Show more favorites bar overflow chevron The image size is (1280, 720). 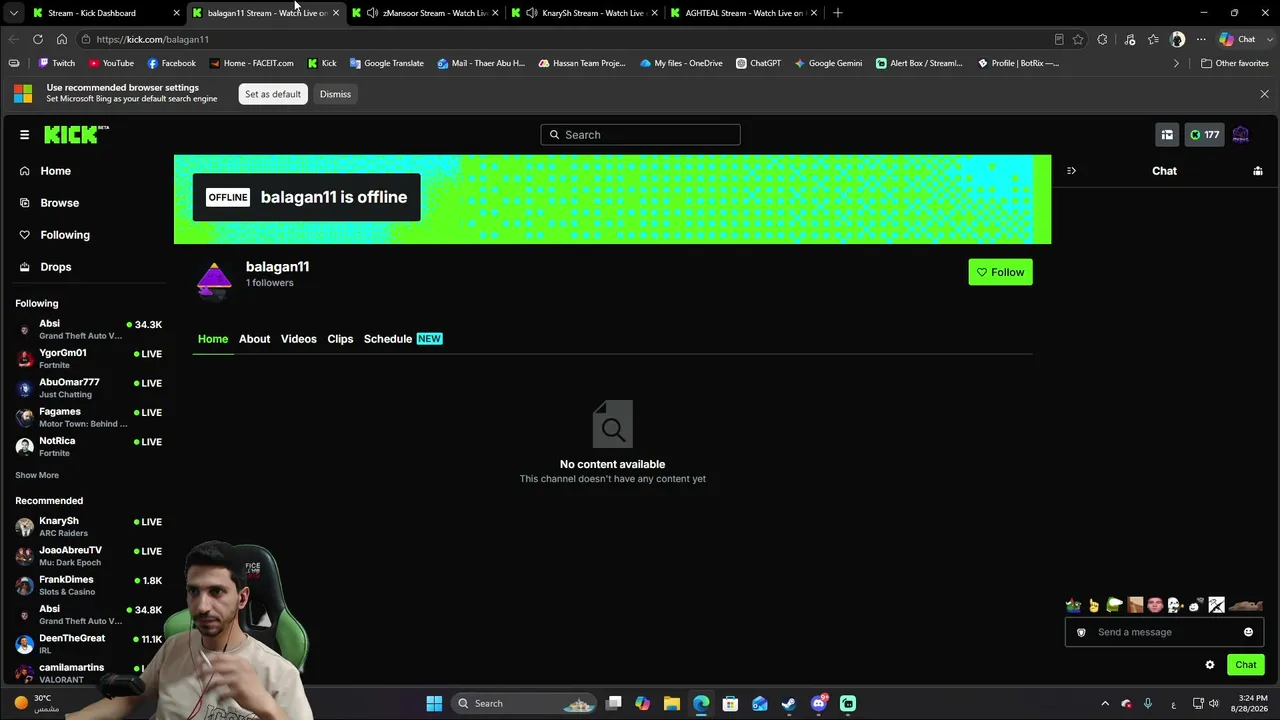tap(1176, 63)
